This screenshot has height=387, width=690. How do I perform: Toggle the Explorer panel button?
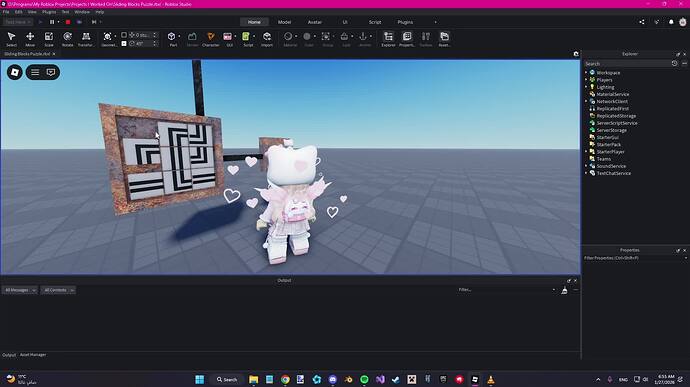click(x=388, y=39)
